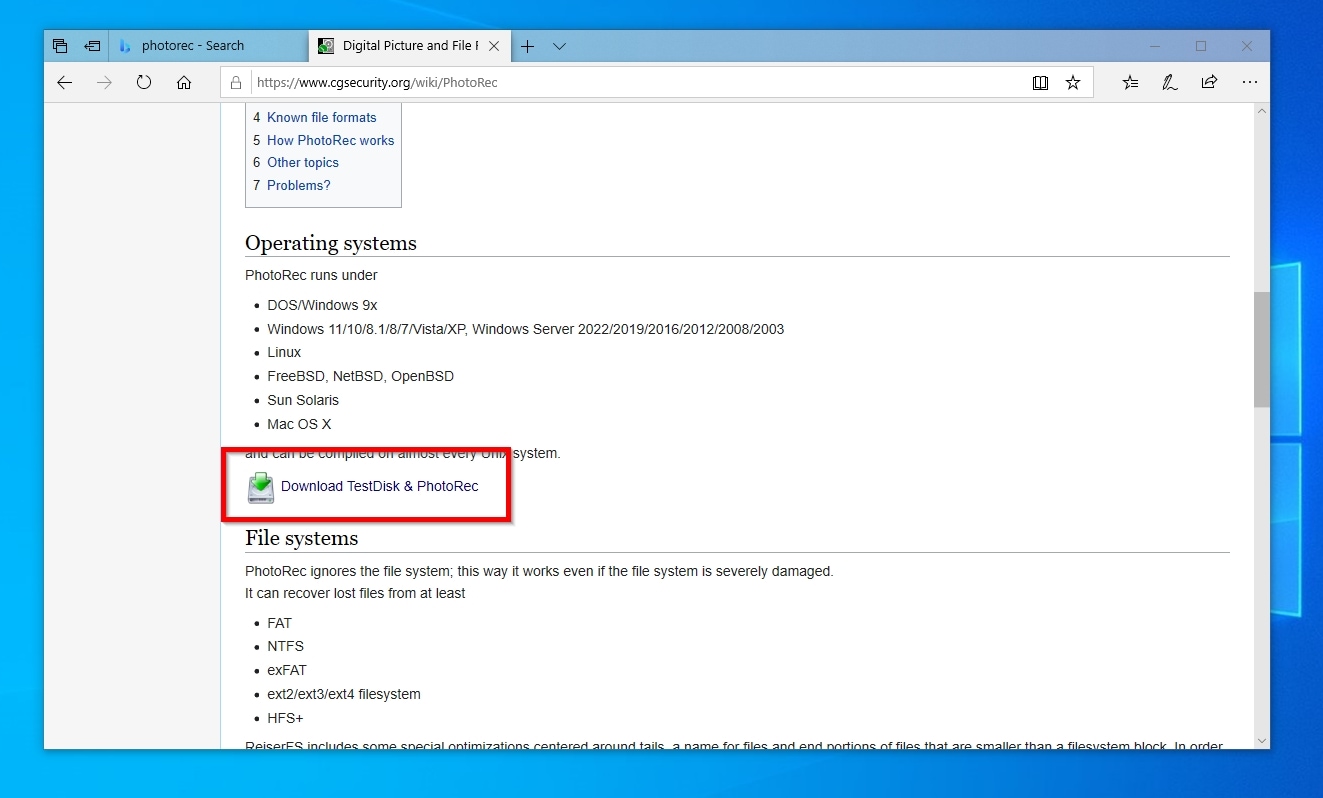
Task: Click the scrollbar up arrow
Action: click(1262, 110)
